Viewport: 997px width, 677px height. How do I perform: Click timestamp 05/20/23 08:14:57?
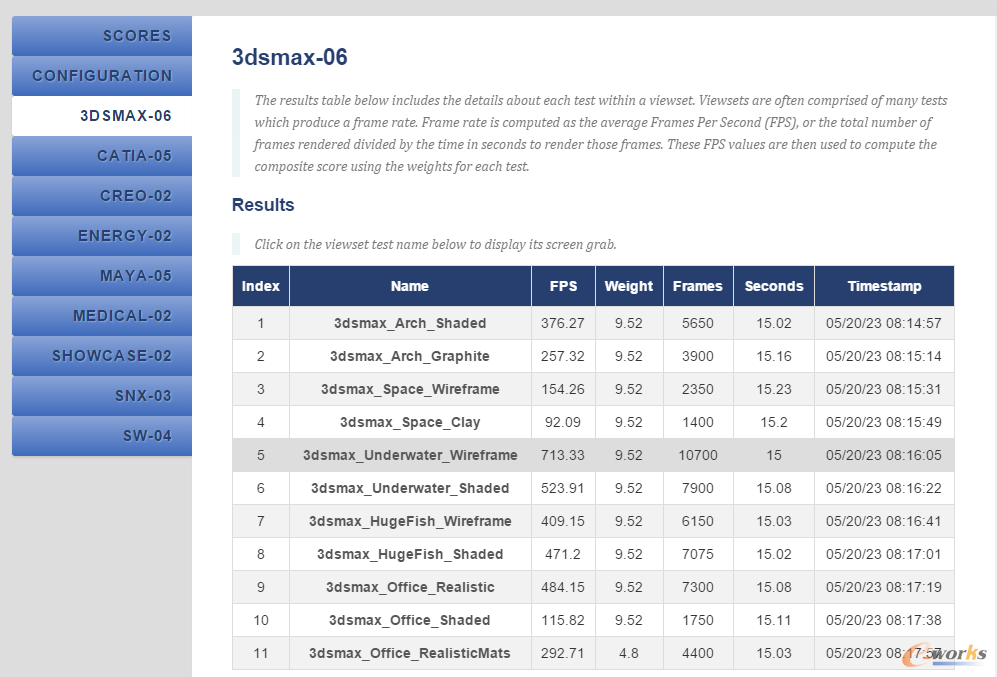[x=884, y=323]
